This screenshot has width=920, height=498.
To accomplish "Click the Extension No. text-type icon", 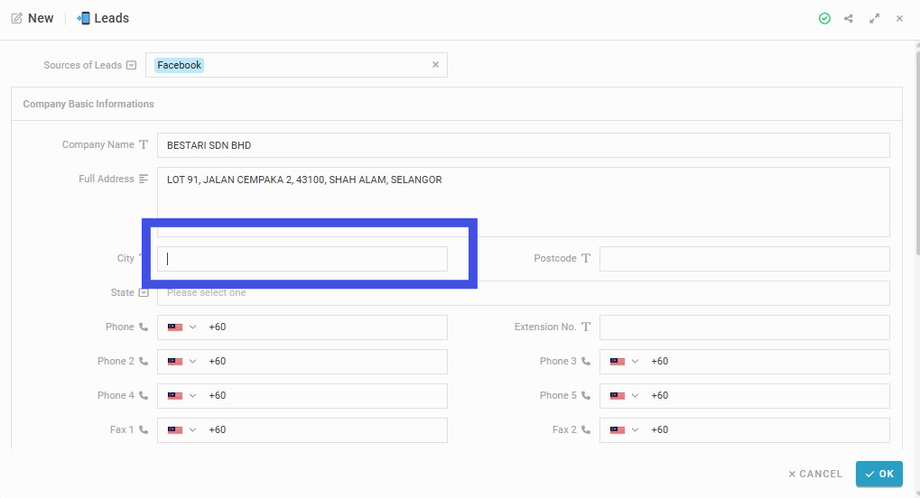I will tap(586, 327).
